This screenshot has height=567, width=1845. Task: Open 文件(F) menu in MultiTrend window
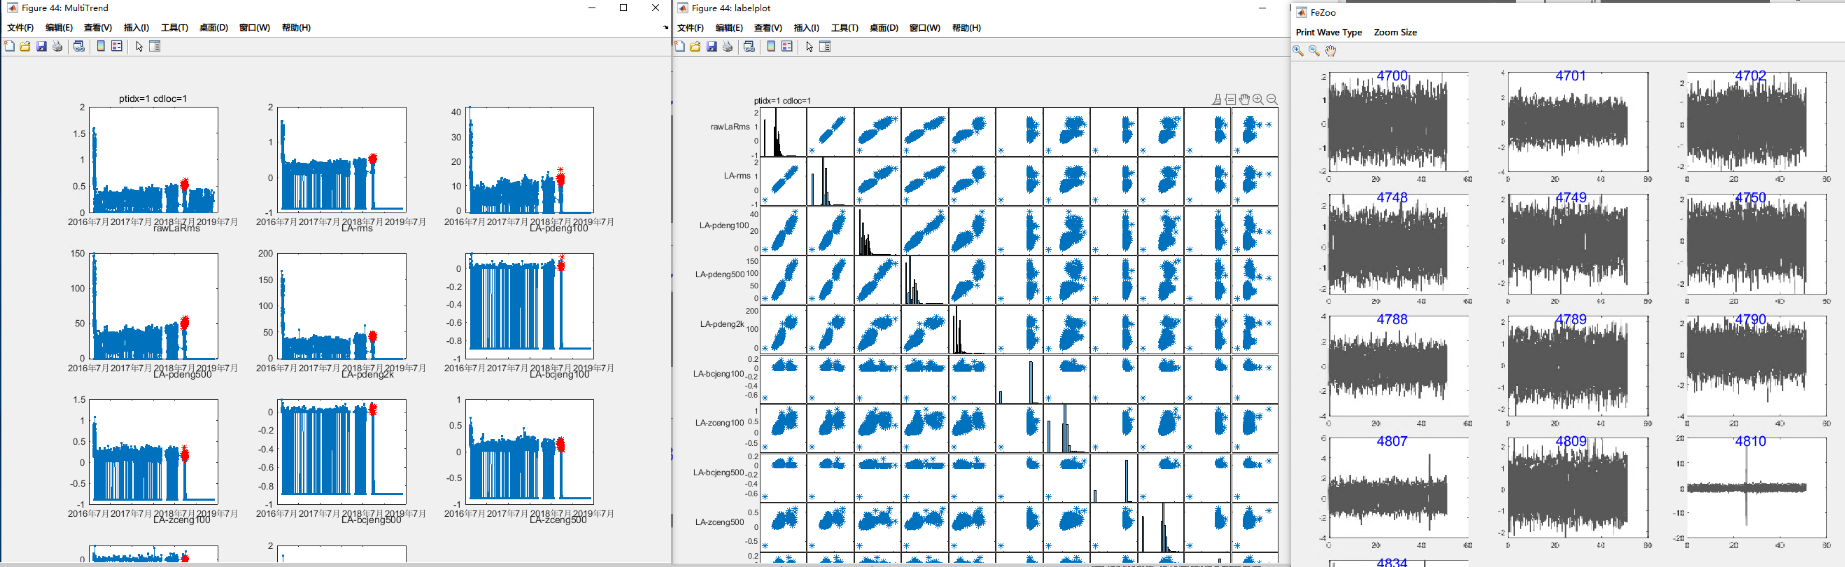(x=20, y=28)
